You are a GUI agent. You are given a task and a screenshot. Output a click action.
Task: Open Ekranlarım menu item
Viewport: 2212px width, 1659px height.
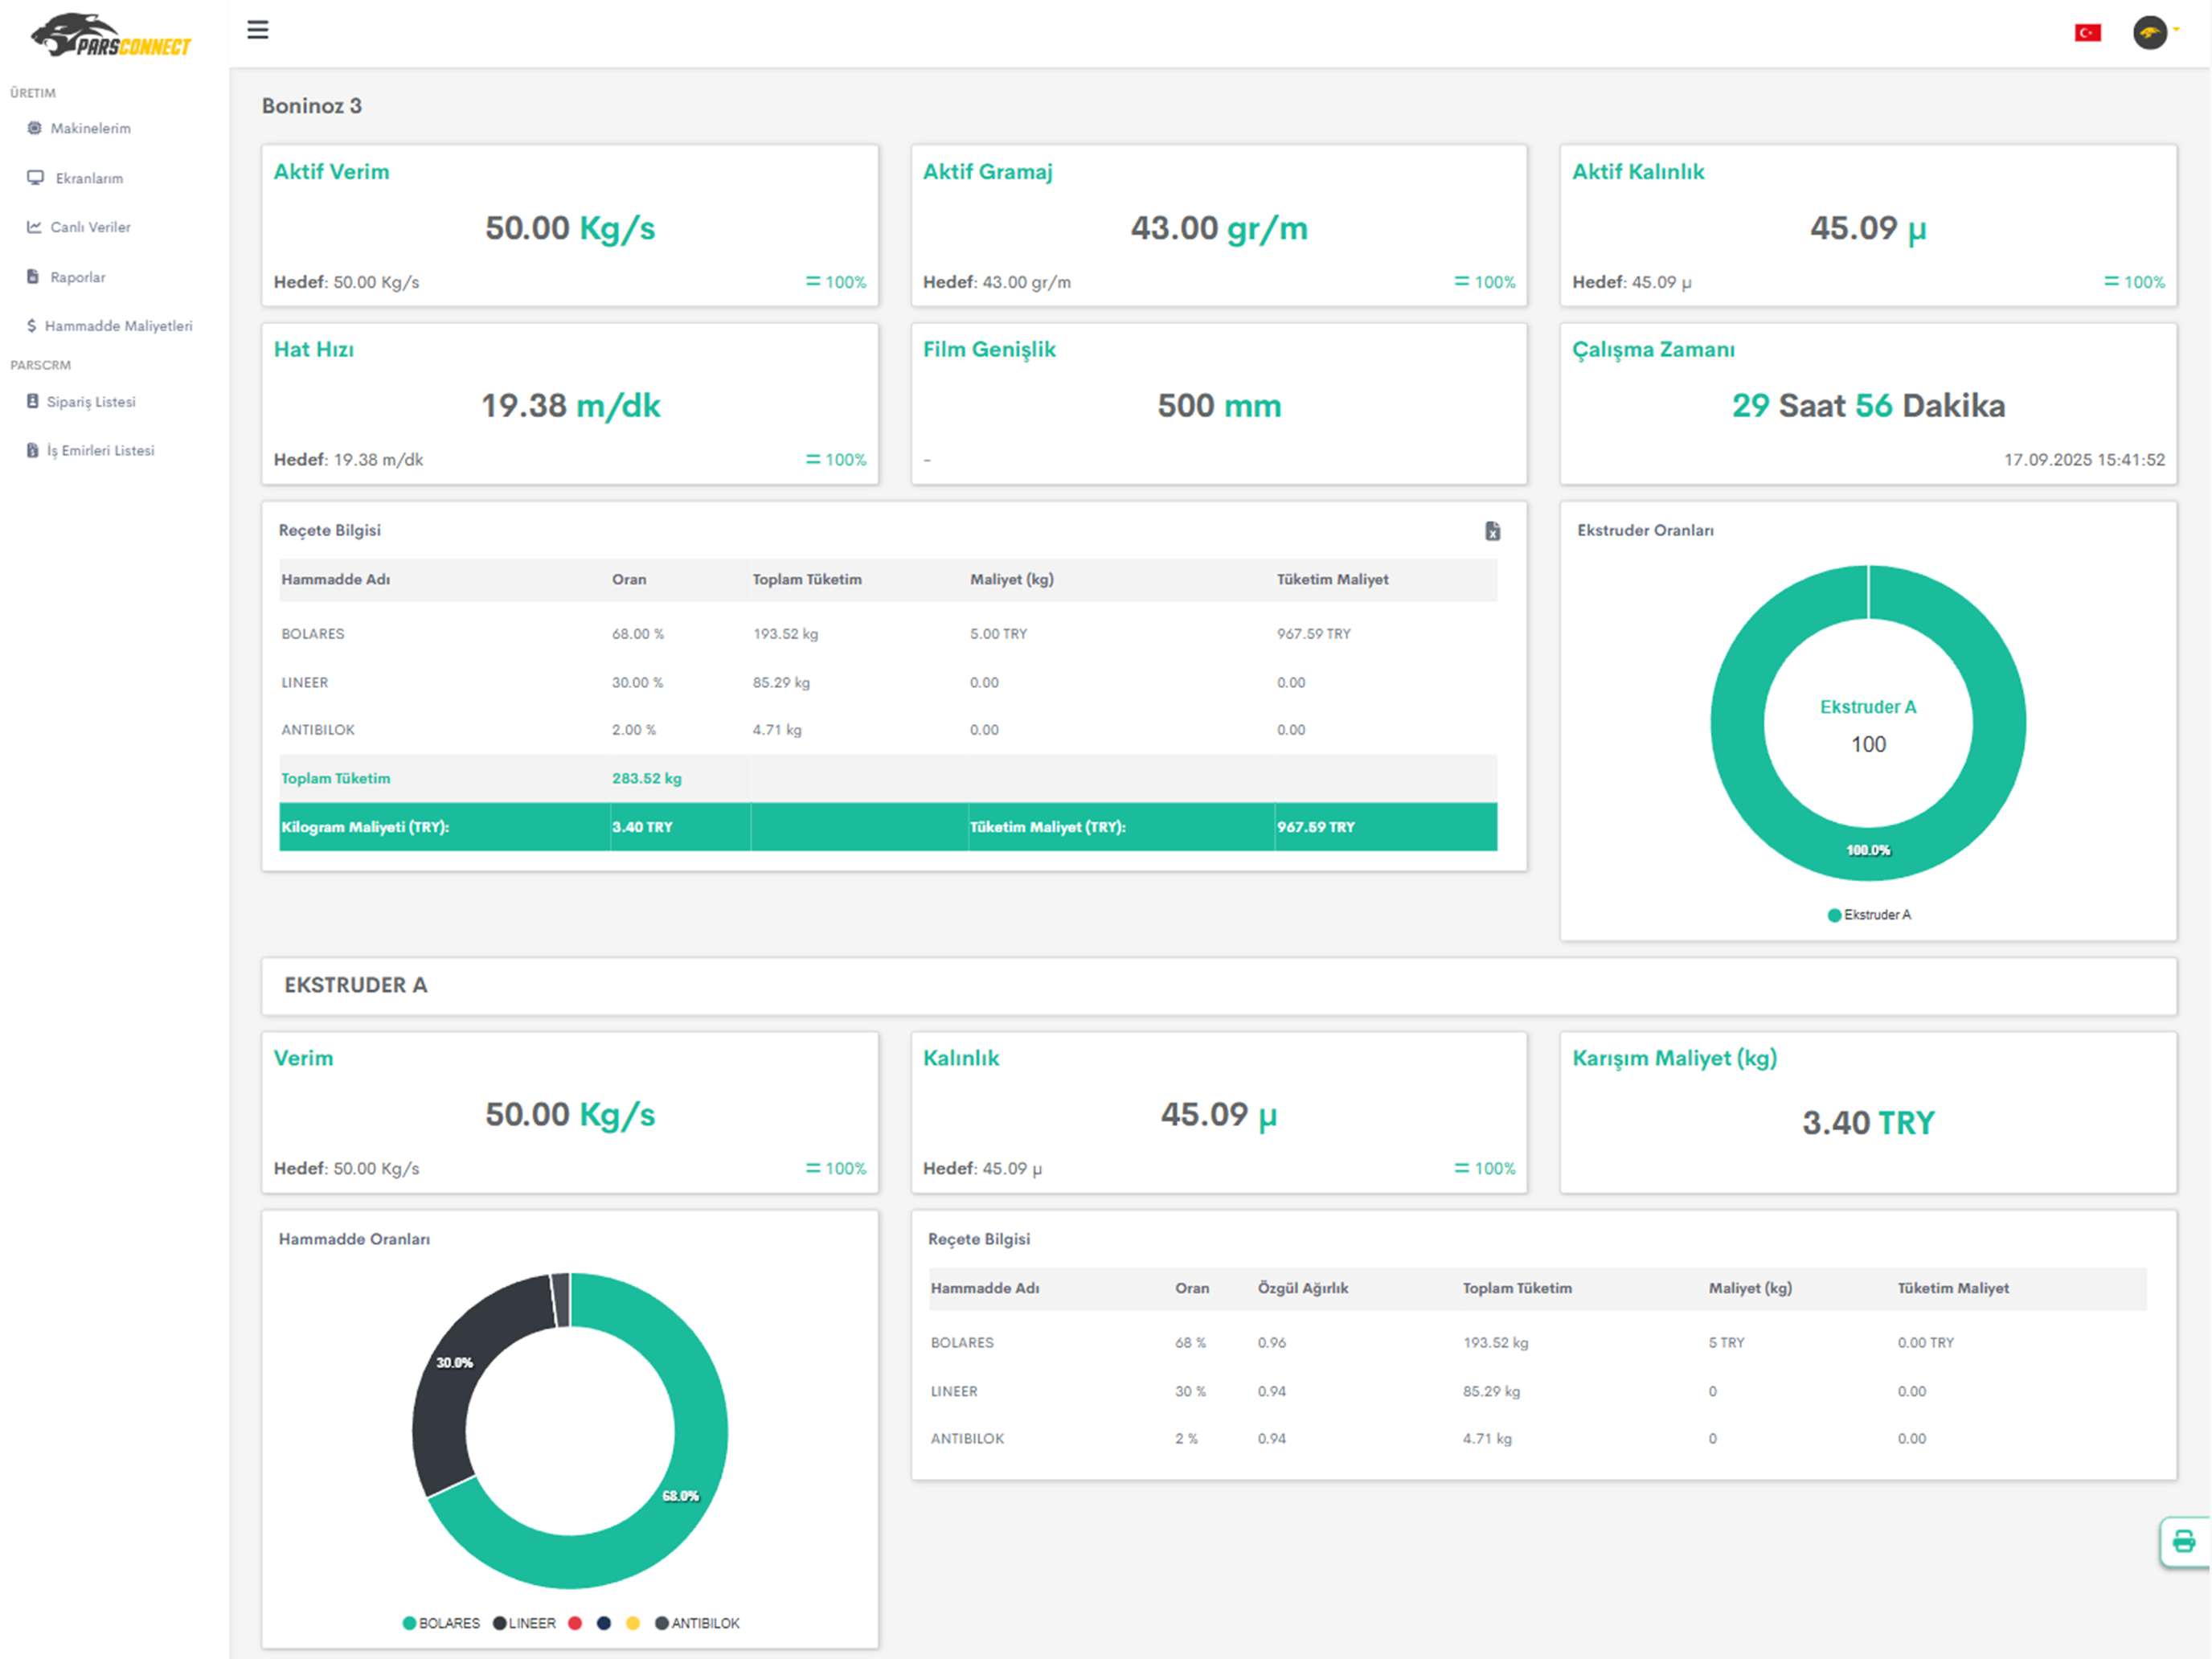point(89,178)
